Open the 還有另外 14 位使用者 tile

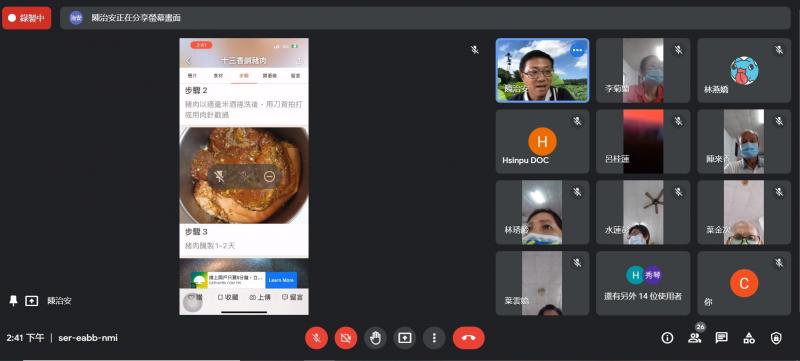pyautogui.click(x=643, y=283)
